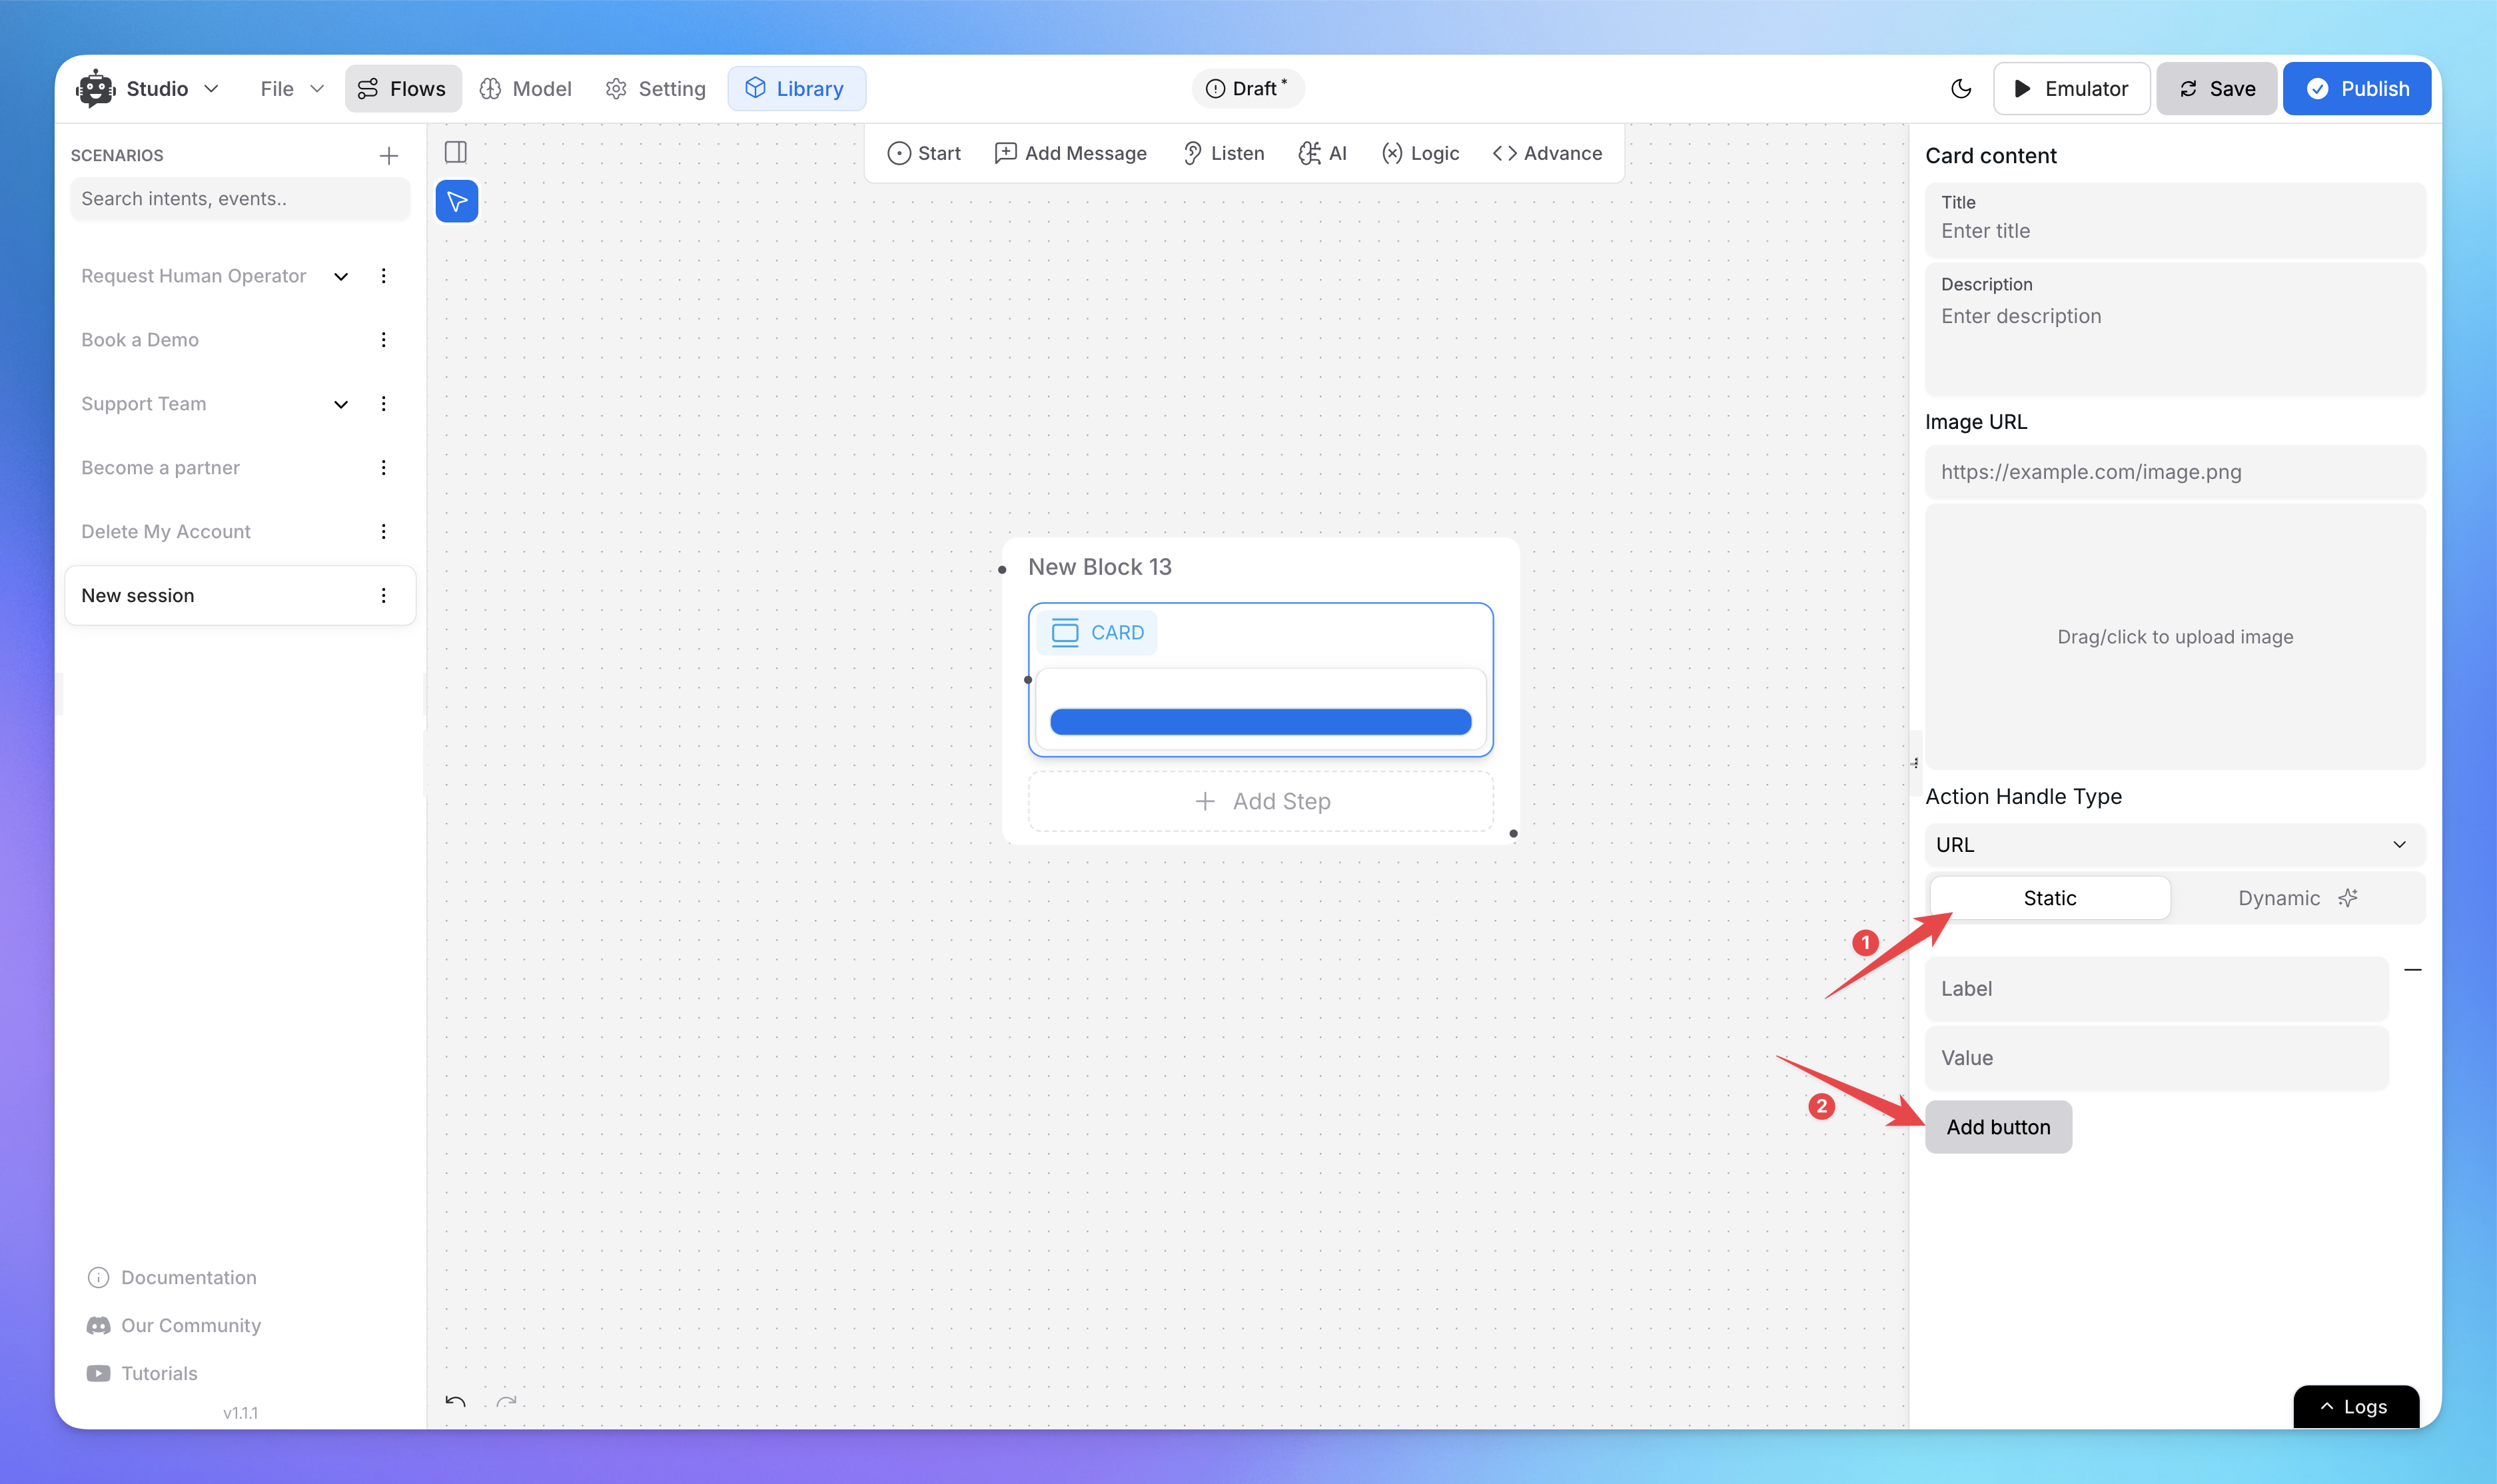Open options for Delete My Account
2497x1484 pixels.
point(383,532)
